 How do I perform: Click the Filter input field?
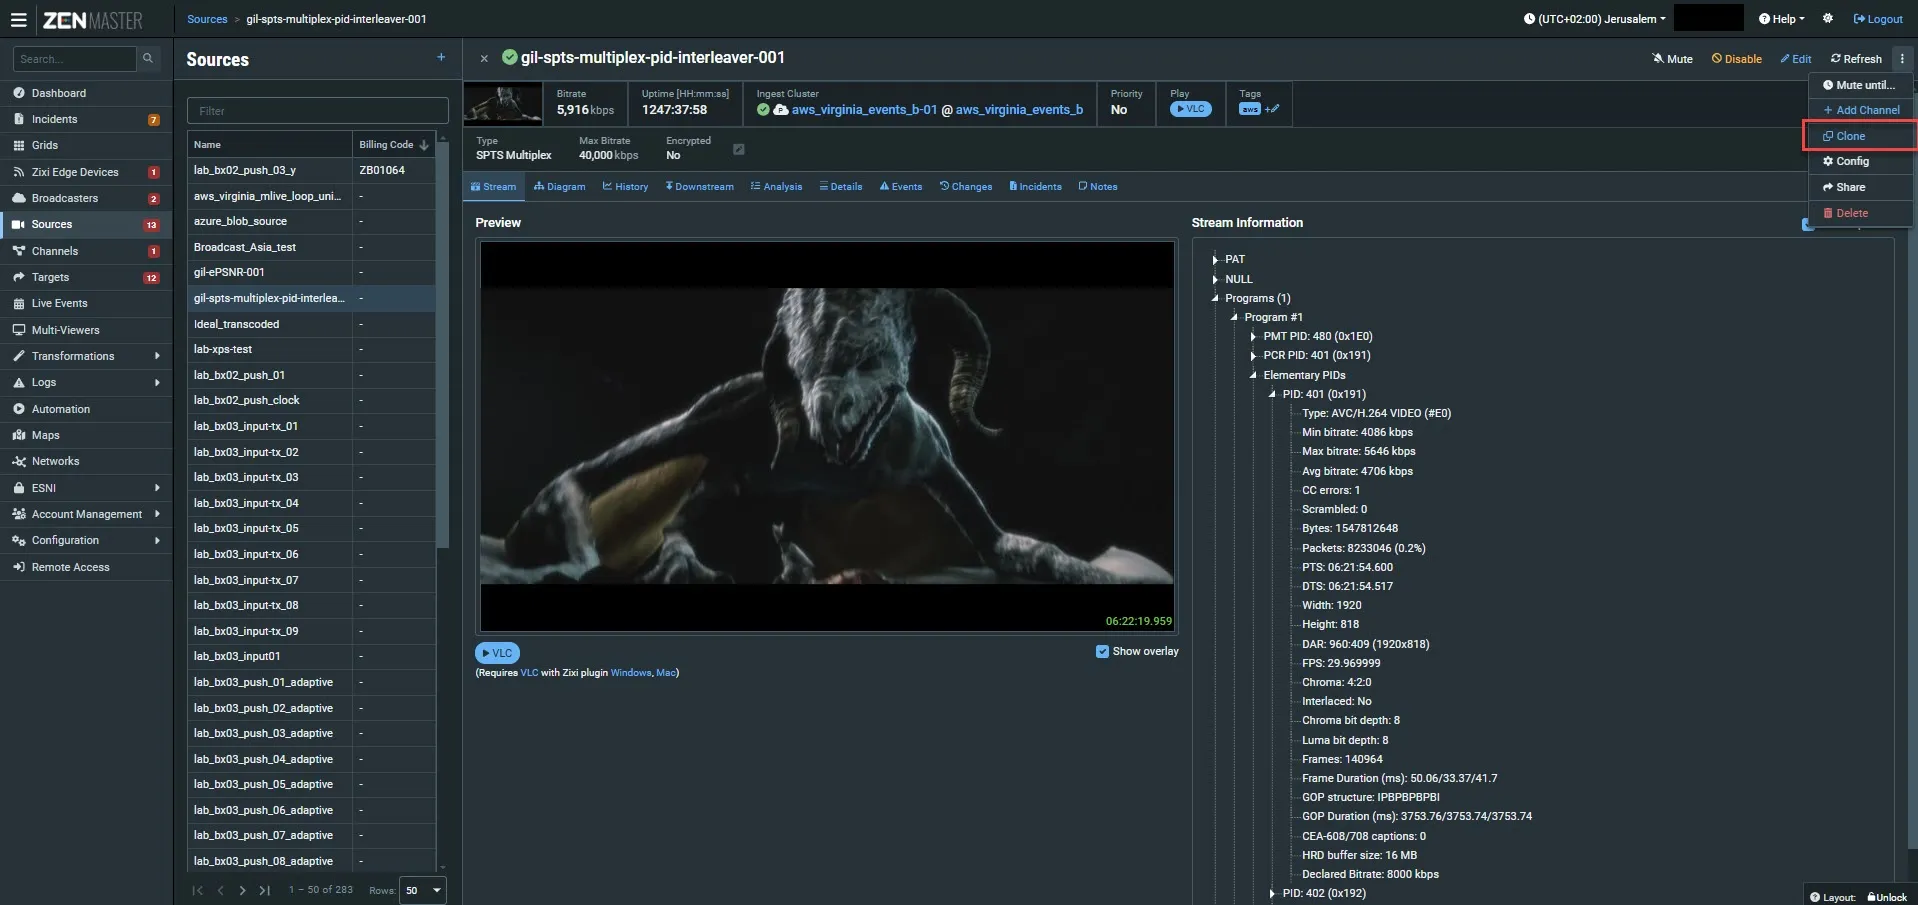[x=318, y=111]
